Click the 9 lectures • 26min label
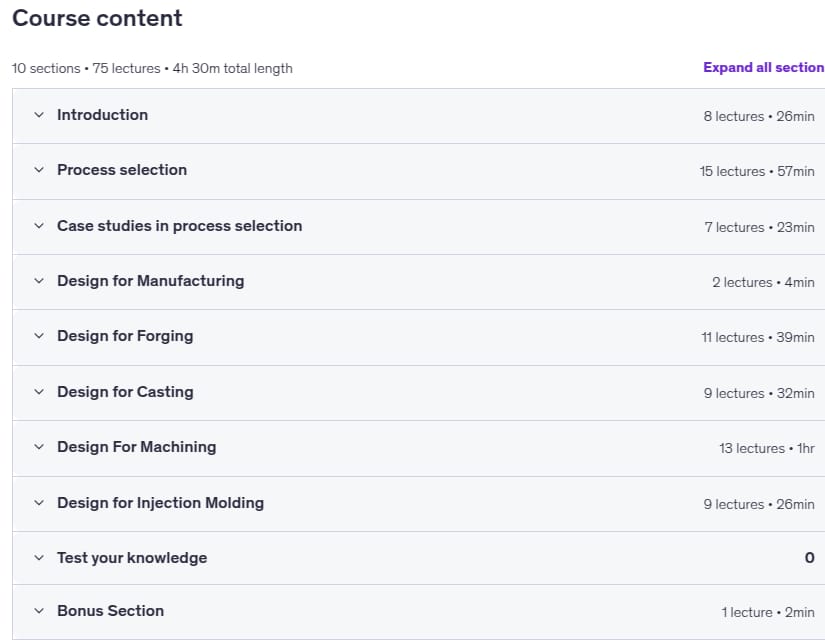 pyautogui.click(x=759, y=504)
